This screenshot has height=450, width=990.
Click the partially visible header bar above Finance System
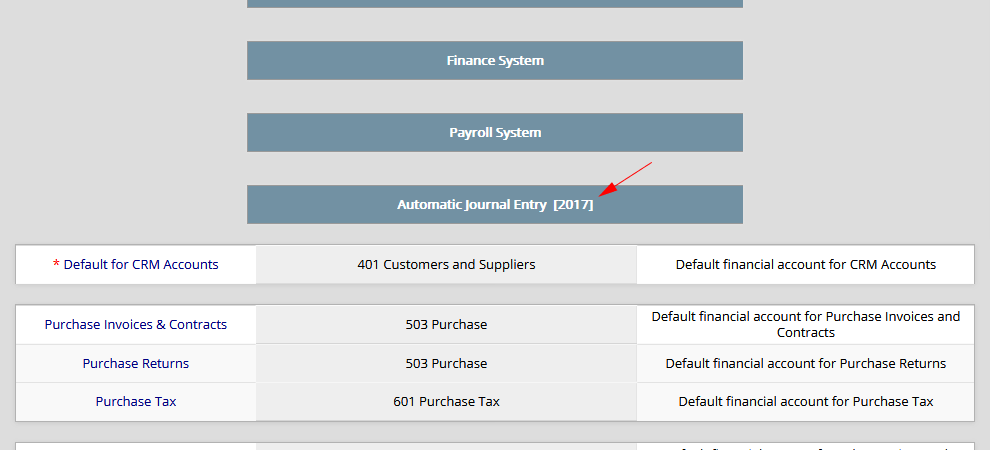pos(495,4)
